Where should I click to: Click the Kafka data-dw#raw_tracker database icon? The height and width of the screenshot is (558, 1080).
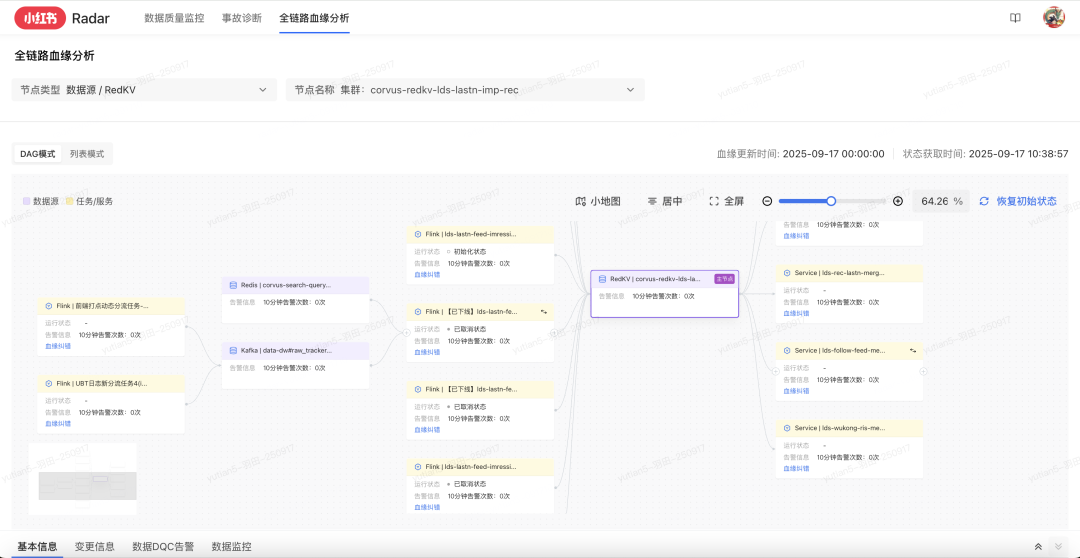click(233, 350)
